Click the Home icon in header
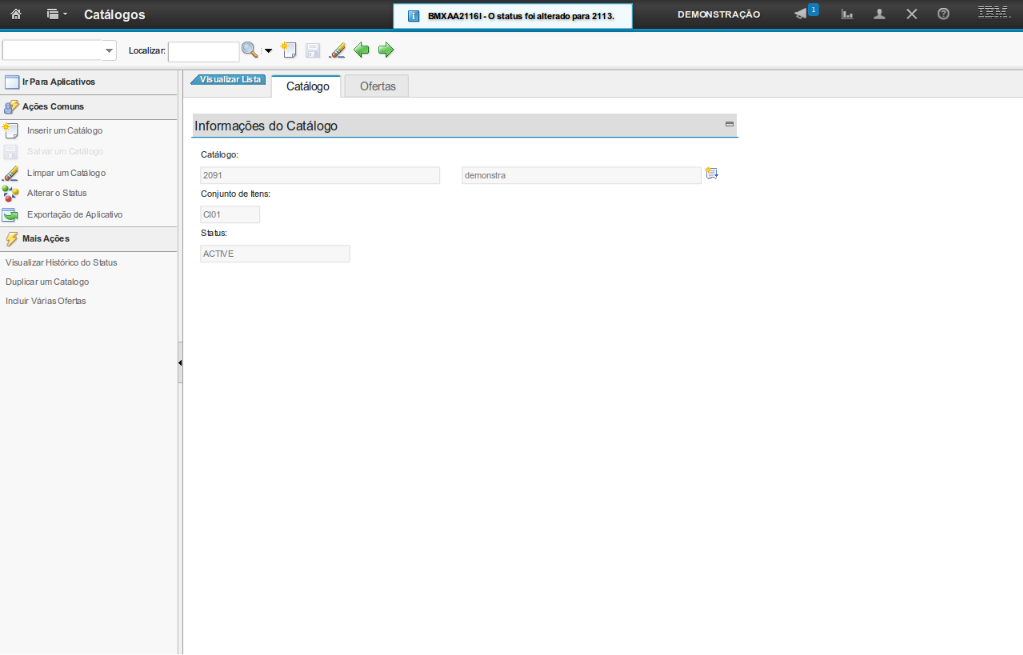Image resolution: width=1023 pixels, height=655 pixels. pos(16,14)
